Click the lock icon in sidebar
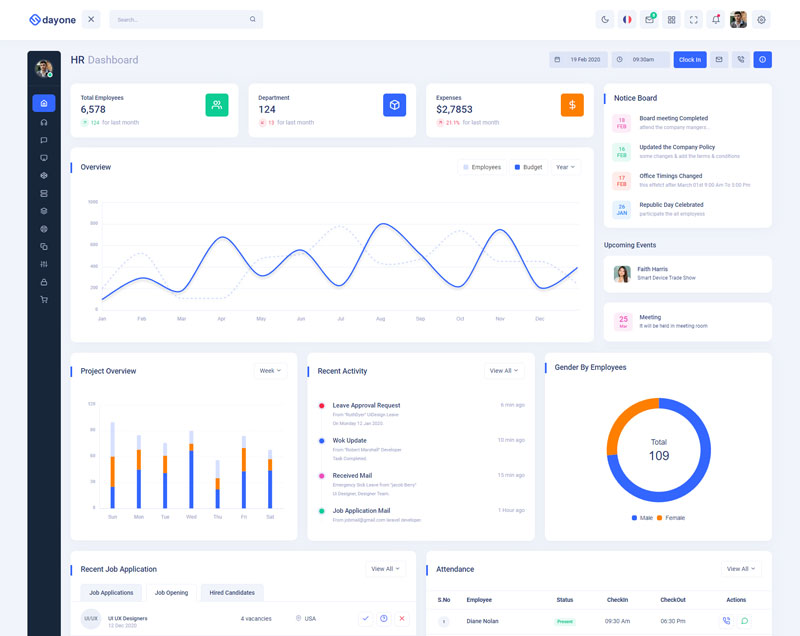 43,282
